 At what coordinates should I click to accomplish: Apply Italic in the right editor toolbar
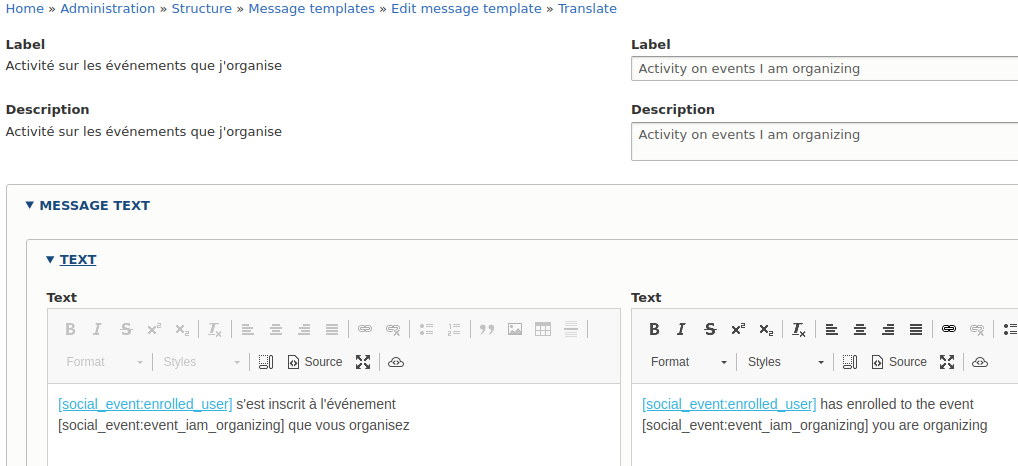tap(681, 330)
